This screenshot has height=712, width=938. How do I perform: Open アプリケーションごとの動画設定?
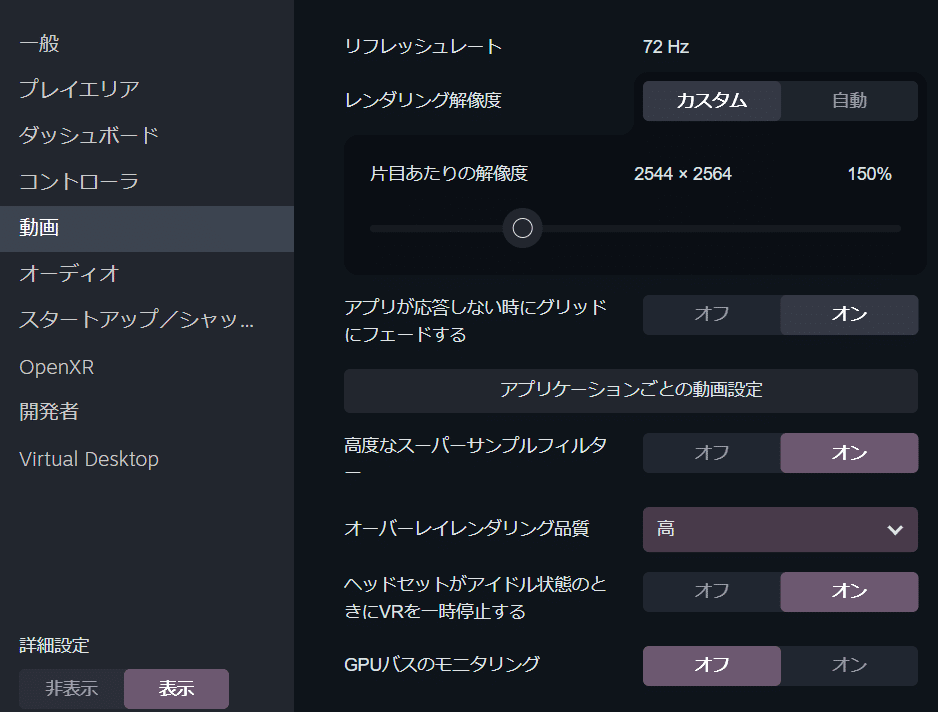coord(631,391)
